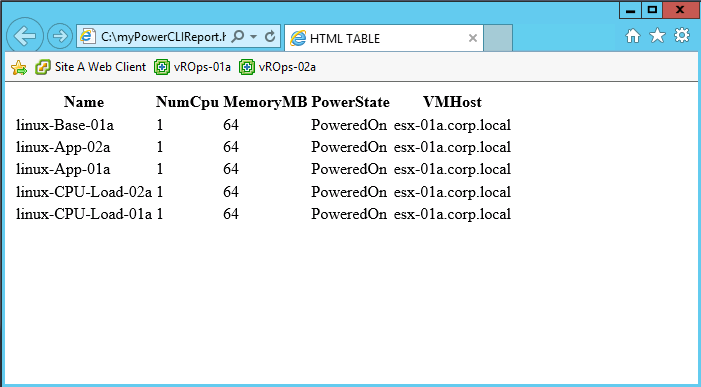
Task: Close the Internet Explorer window
Action: pos(680,10)
